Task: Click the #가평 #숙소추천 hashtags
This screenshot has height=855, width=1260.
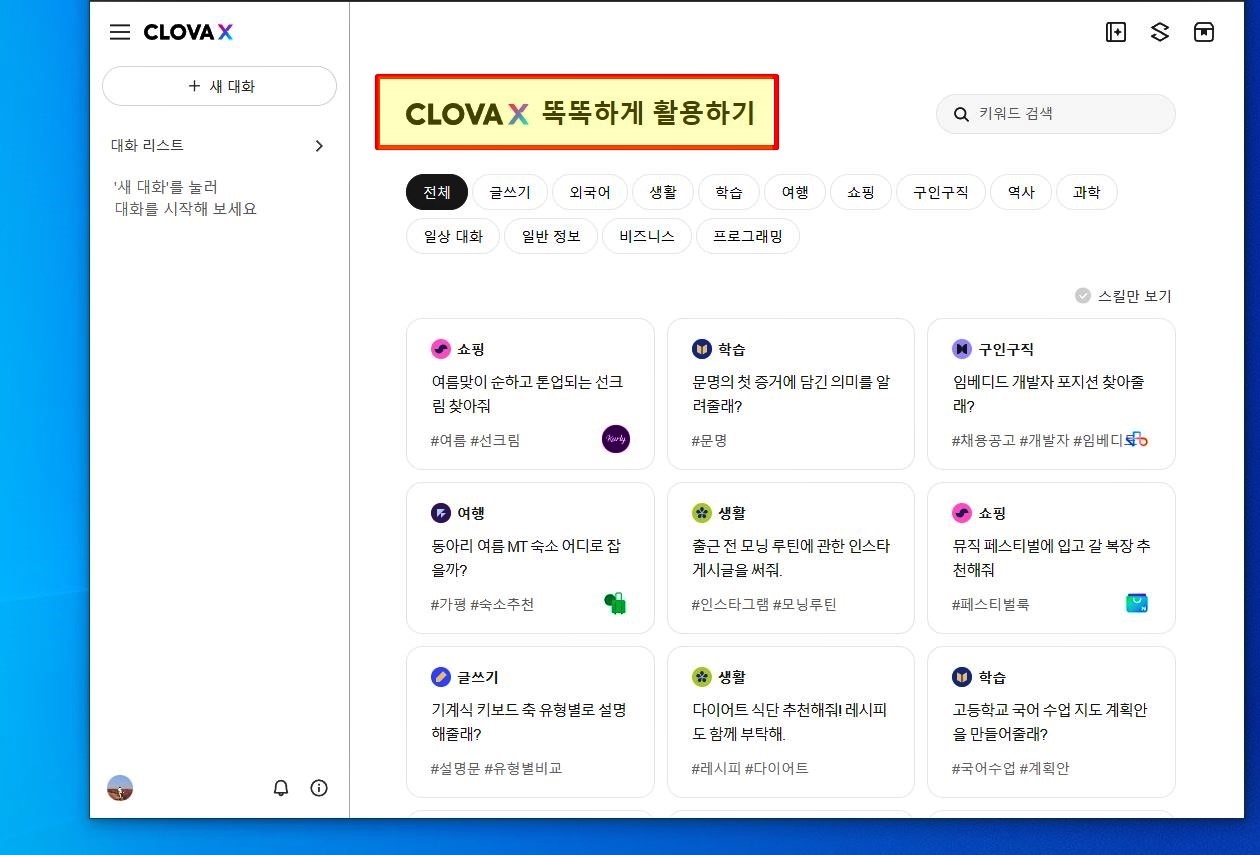Action: point(482,604)
